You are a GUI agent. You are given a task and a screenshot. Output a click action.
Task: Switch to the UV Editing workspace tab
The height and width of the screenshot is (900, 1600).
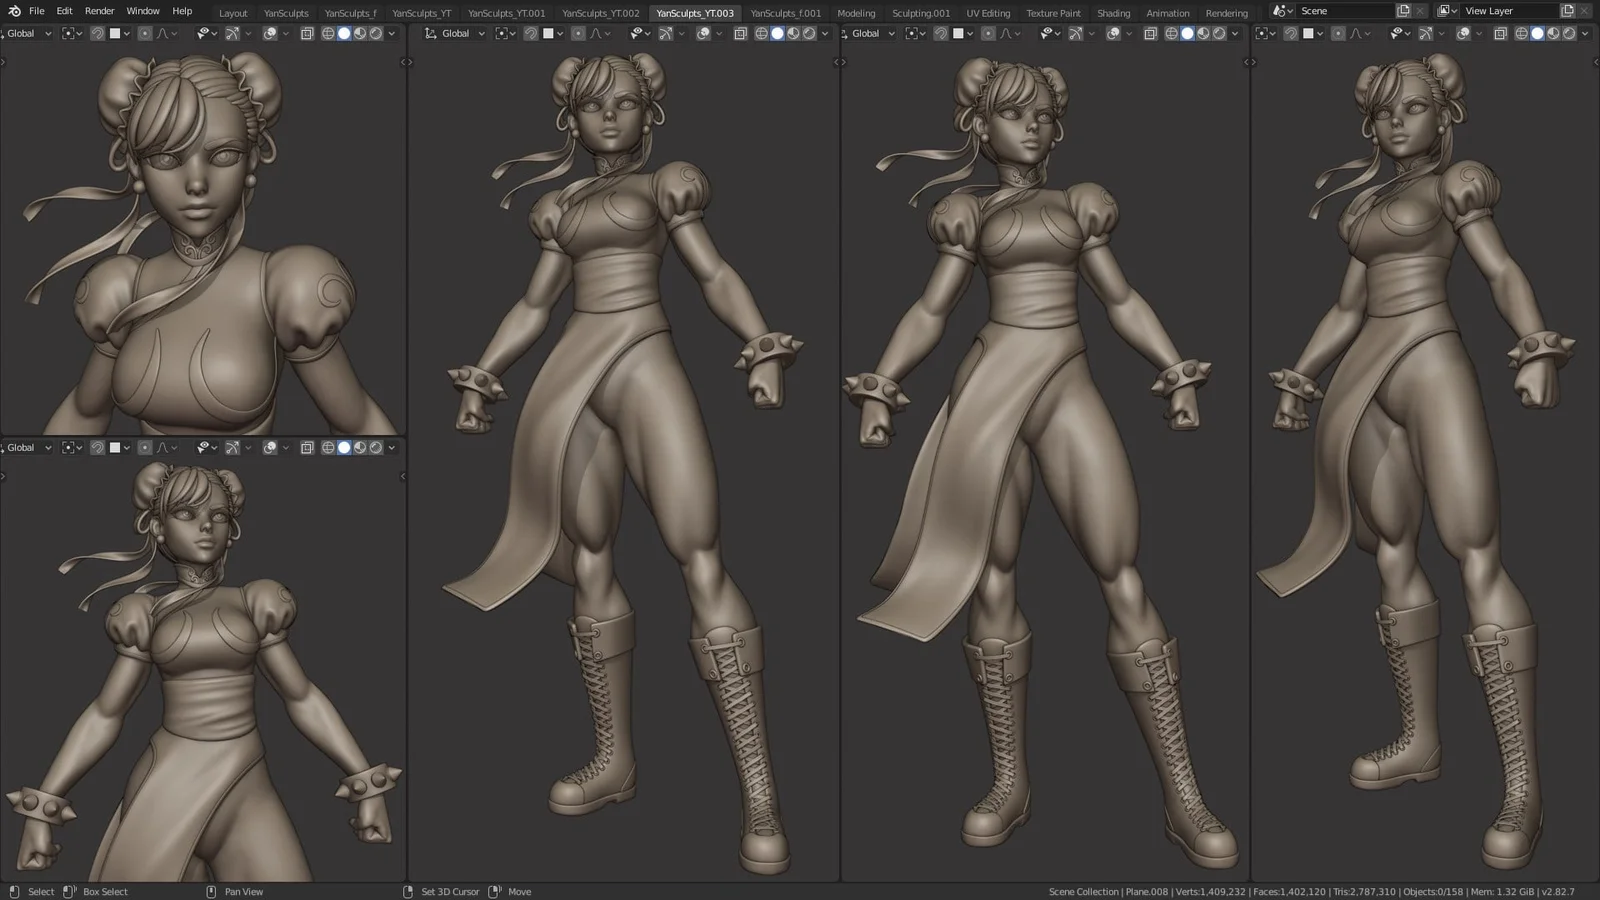[x=987, y=13]
